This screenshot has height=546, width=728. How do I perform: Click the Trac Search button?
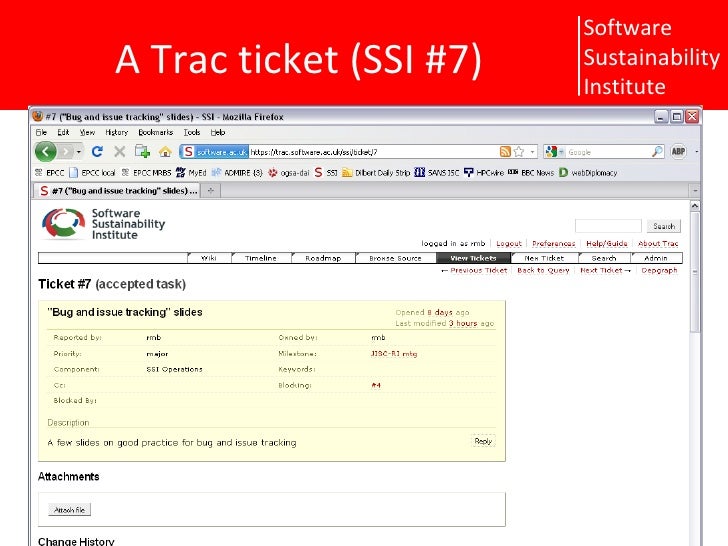pyautogui.click(x=664, y=226)
